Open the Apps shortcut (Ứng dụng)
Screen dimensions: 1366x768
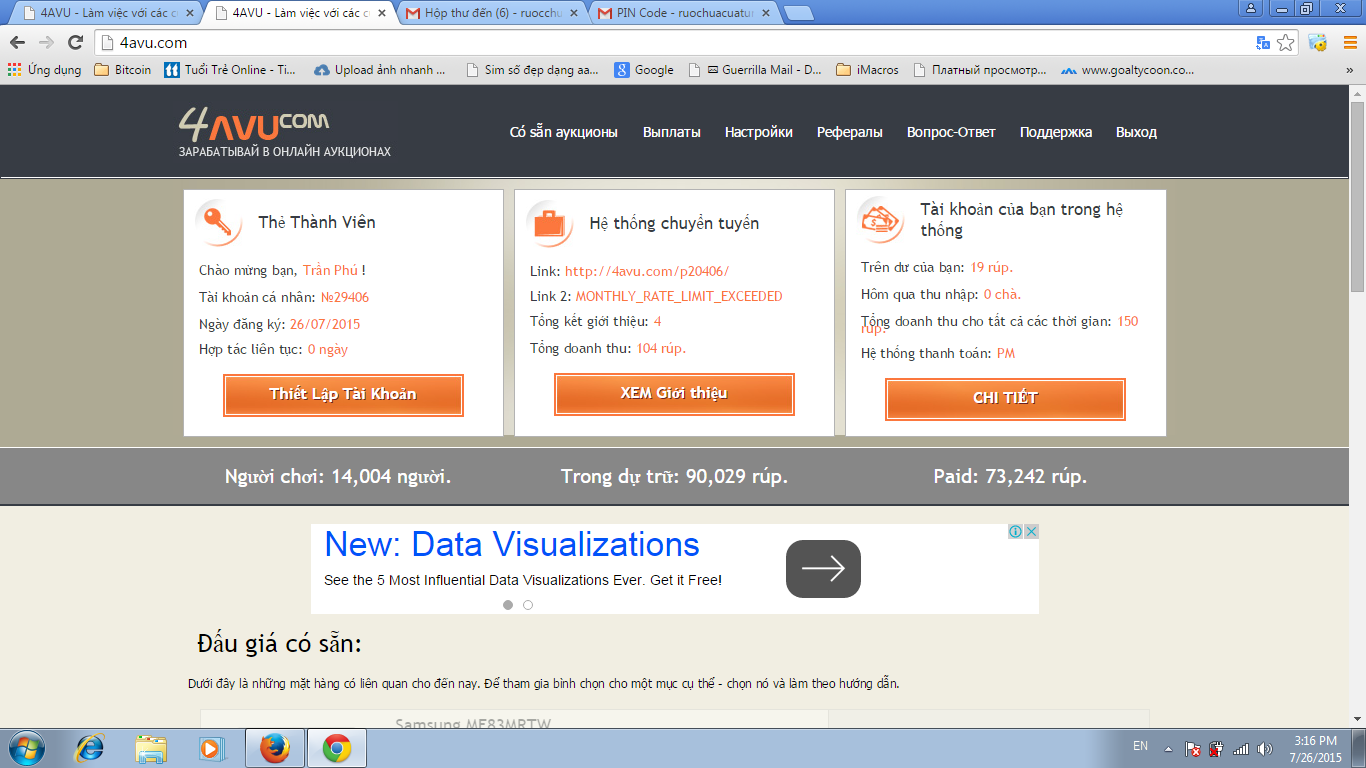tap(44, 70)
